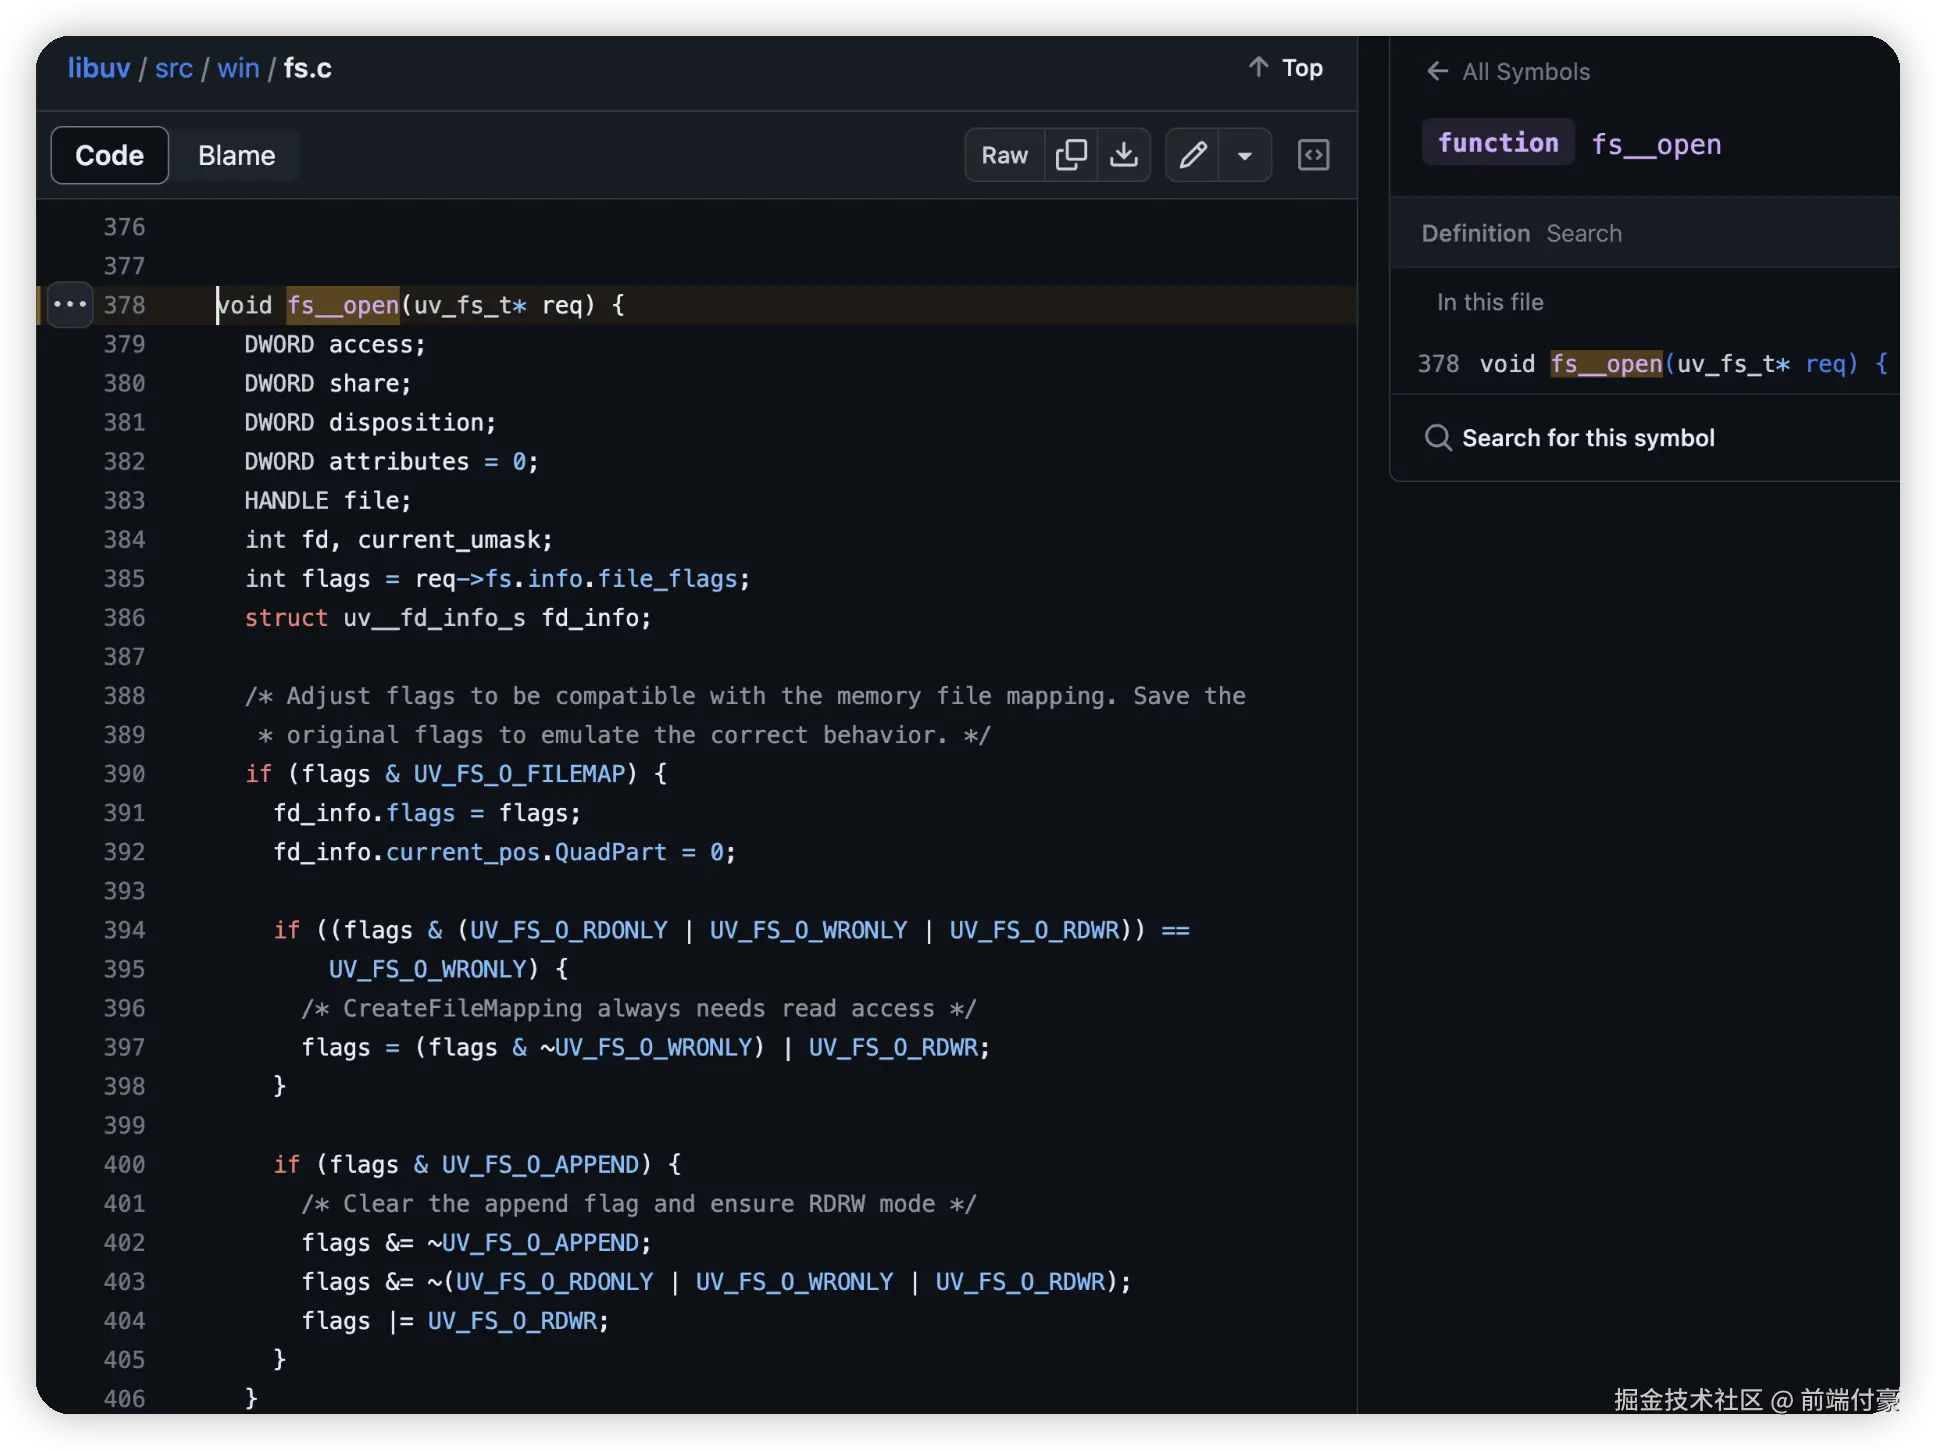The height and width of the screenshot is (1450, 1936).
Task: Open the Raw file view
Action: click(1004, 155)
